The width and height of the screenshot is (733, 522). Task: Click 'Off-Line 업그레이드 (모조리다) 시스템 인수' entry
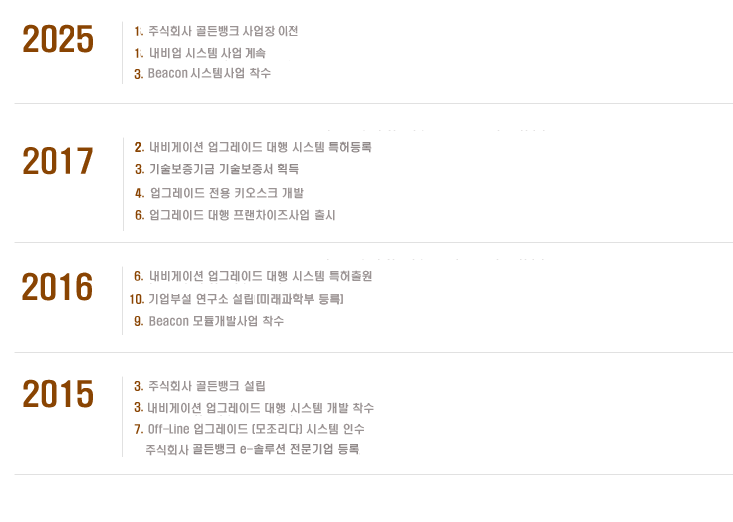point(256,429)
